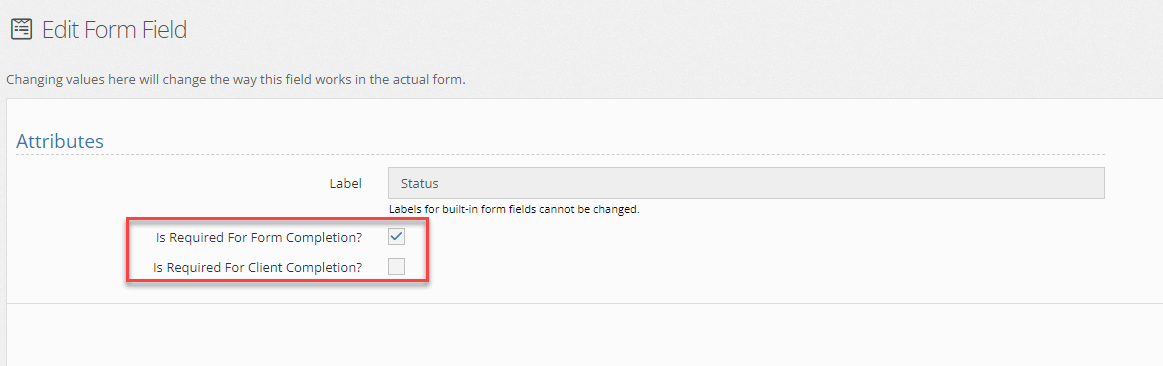The width and height of the screenshot is (1163, 366).
Task: Click the blank right end of the Status field
Action: (1038, 183)
